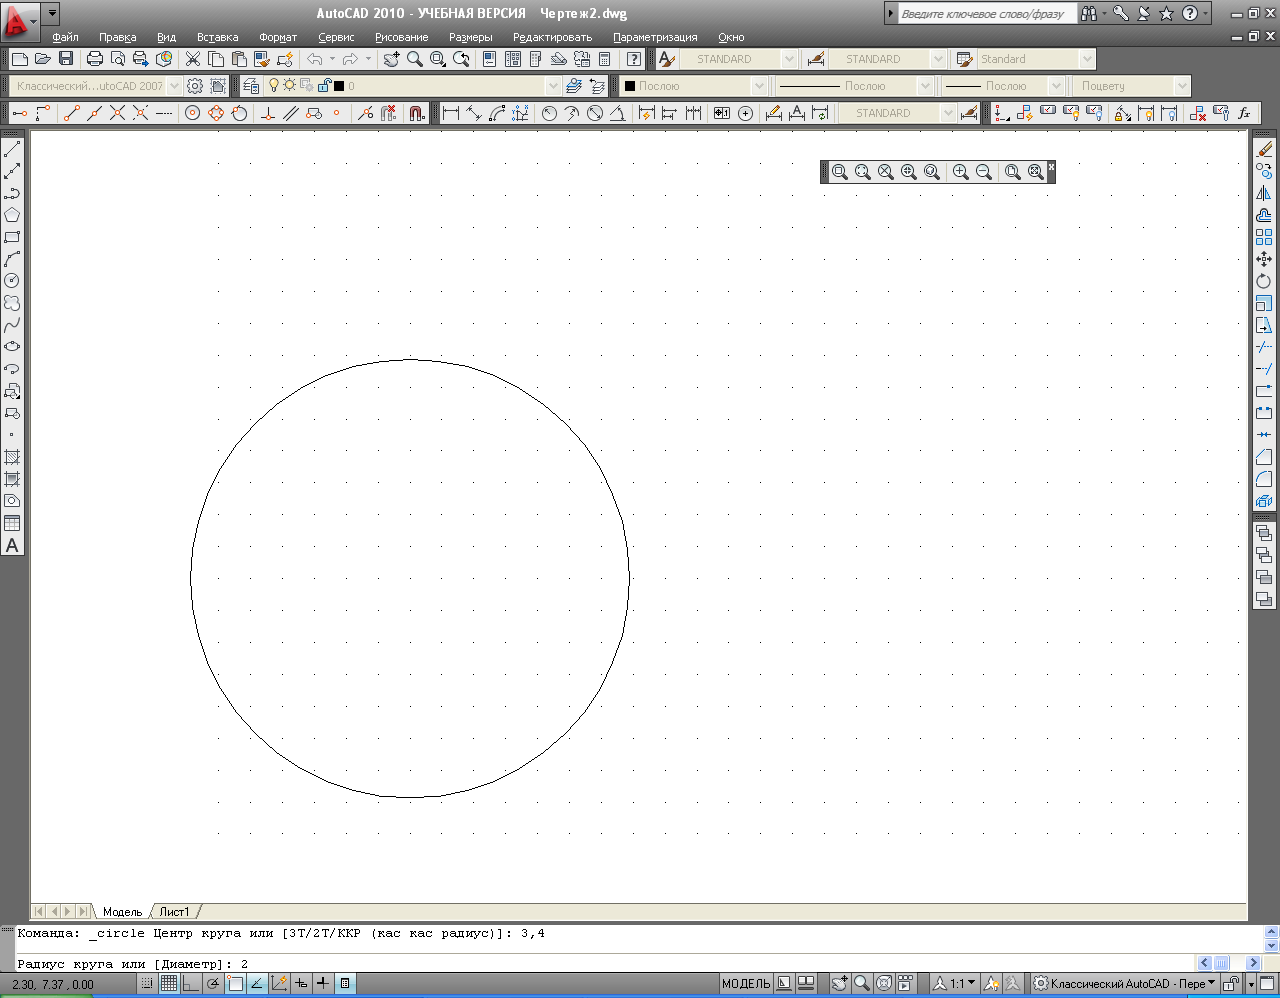
Task: Toggle Lineweight display in status bar
Action: click(x=323, y=984)
